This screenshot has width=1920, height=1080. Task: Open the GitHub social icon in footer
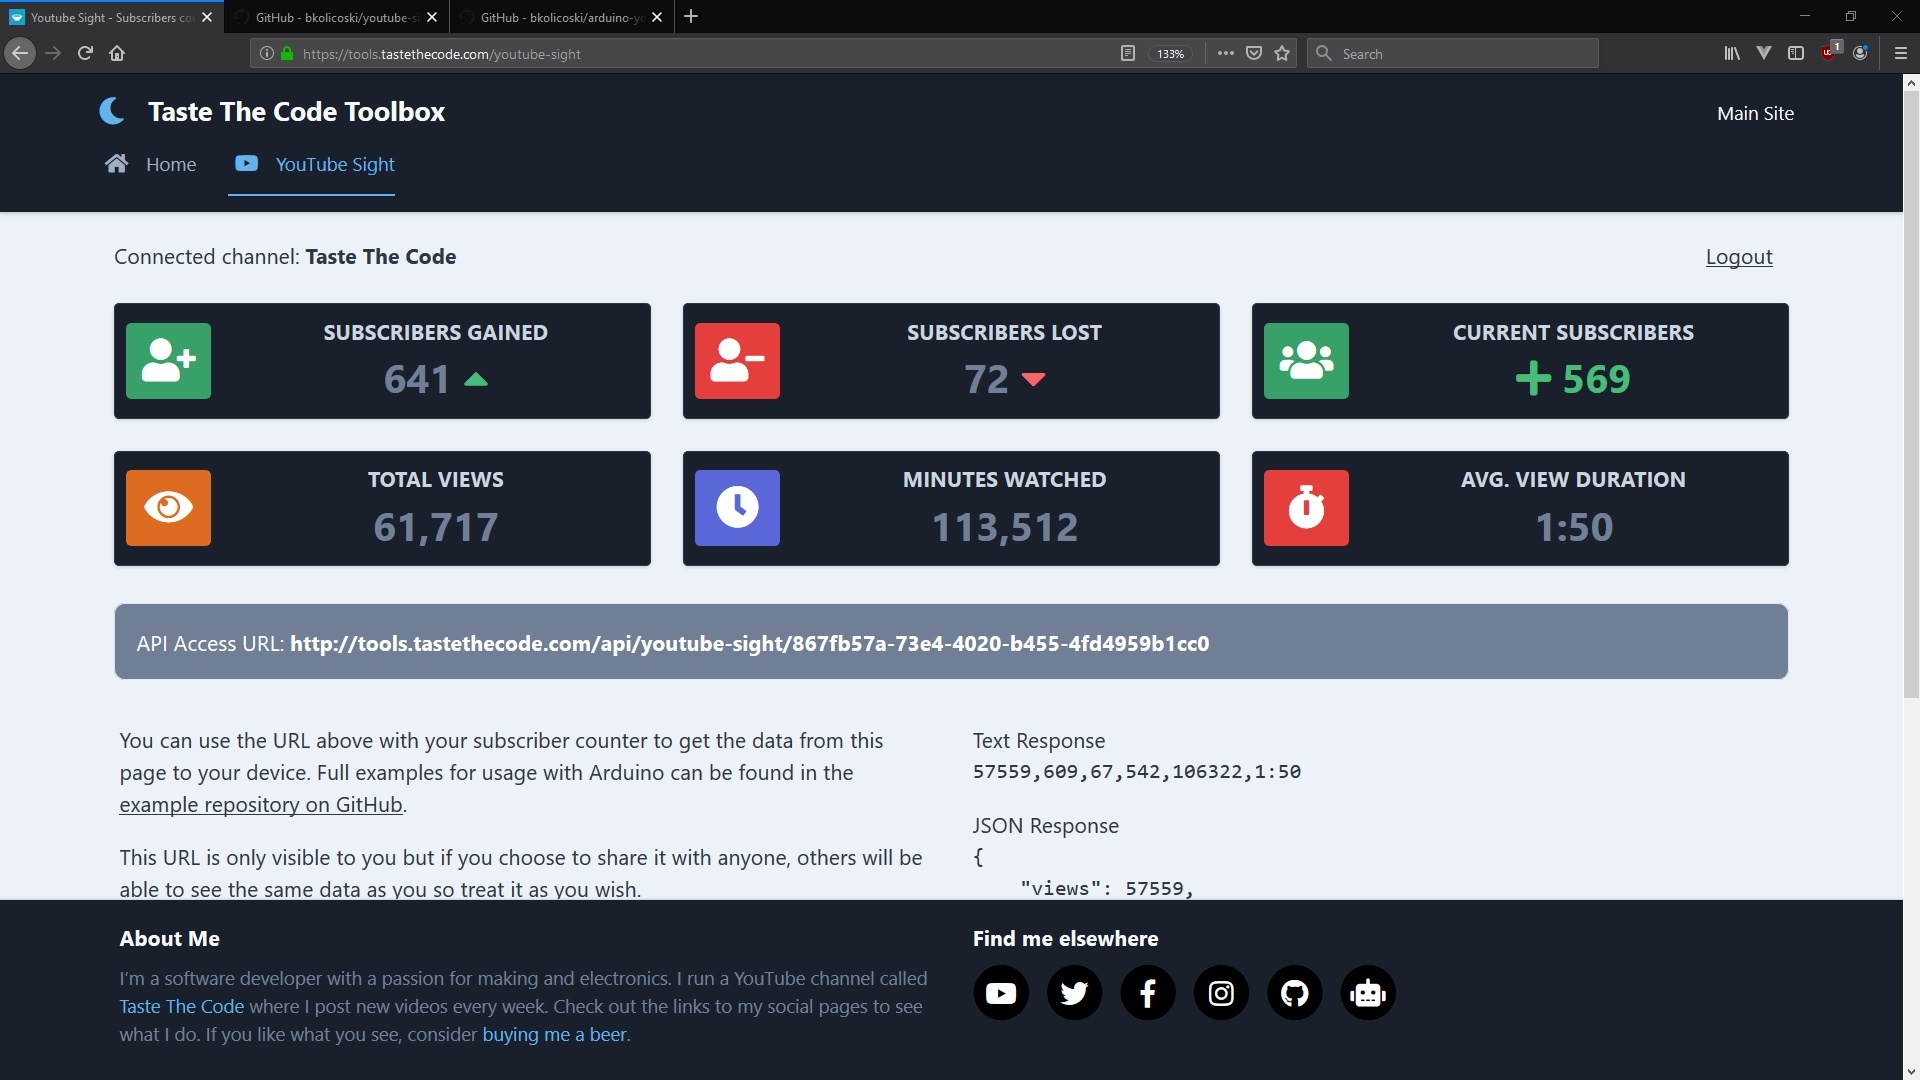click(1294, 993)
